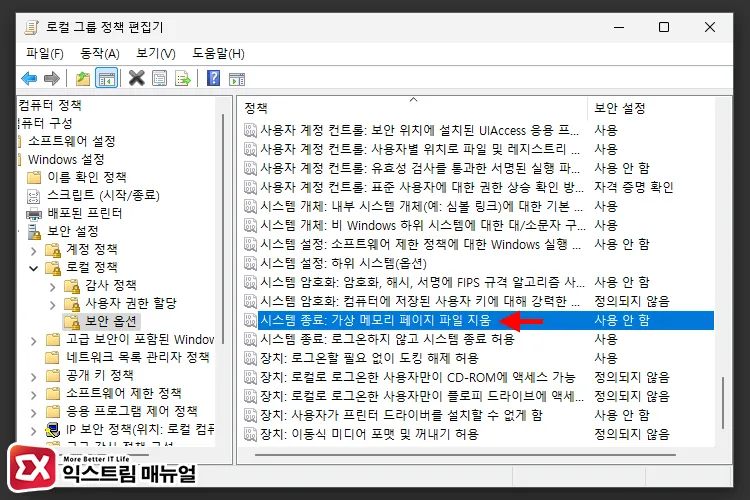
Task: Toggle the Show/Hide Console Tree icon
Action: [106, 78]
